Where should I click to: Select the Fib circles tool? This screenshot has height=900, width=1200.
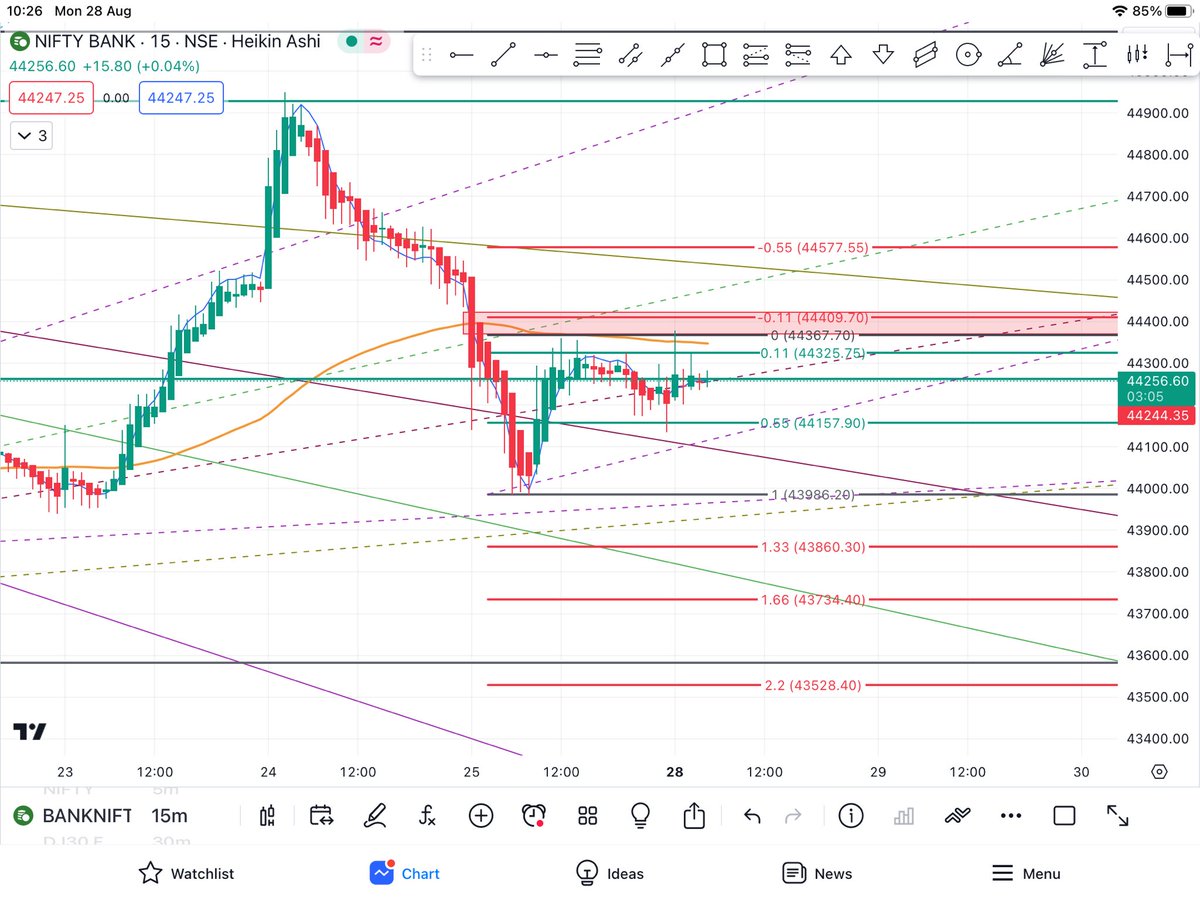pos(967,55)
